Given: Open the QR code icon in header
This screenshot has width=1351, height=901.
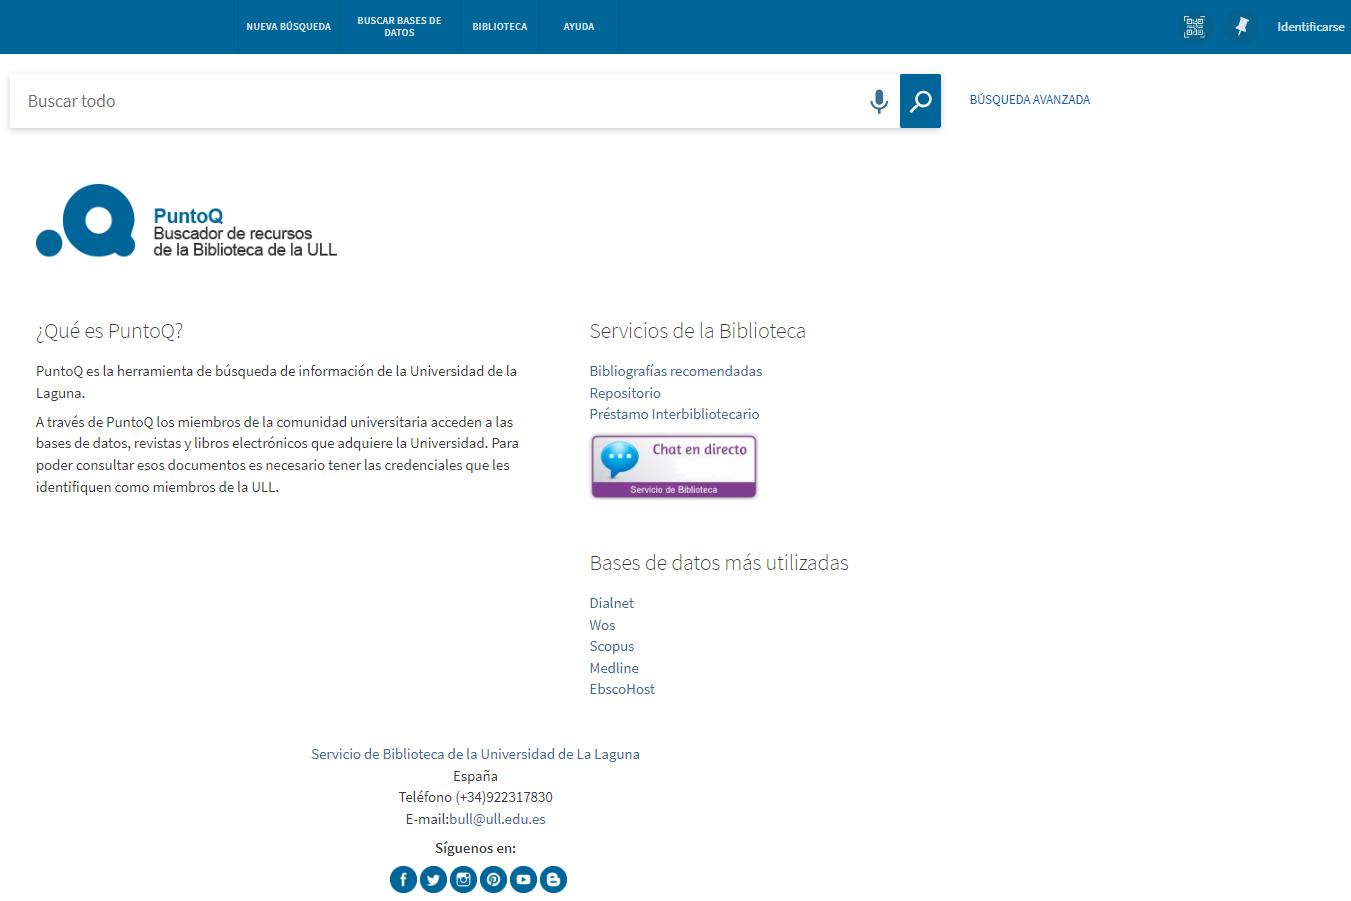Looking at the screenshot, I should point(1194,27).
